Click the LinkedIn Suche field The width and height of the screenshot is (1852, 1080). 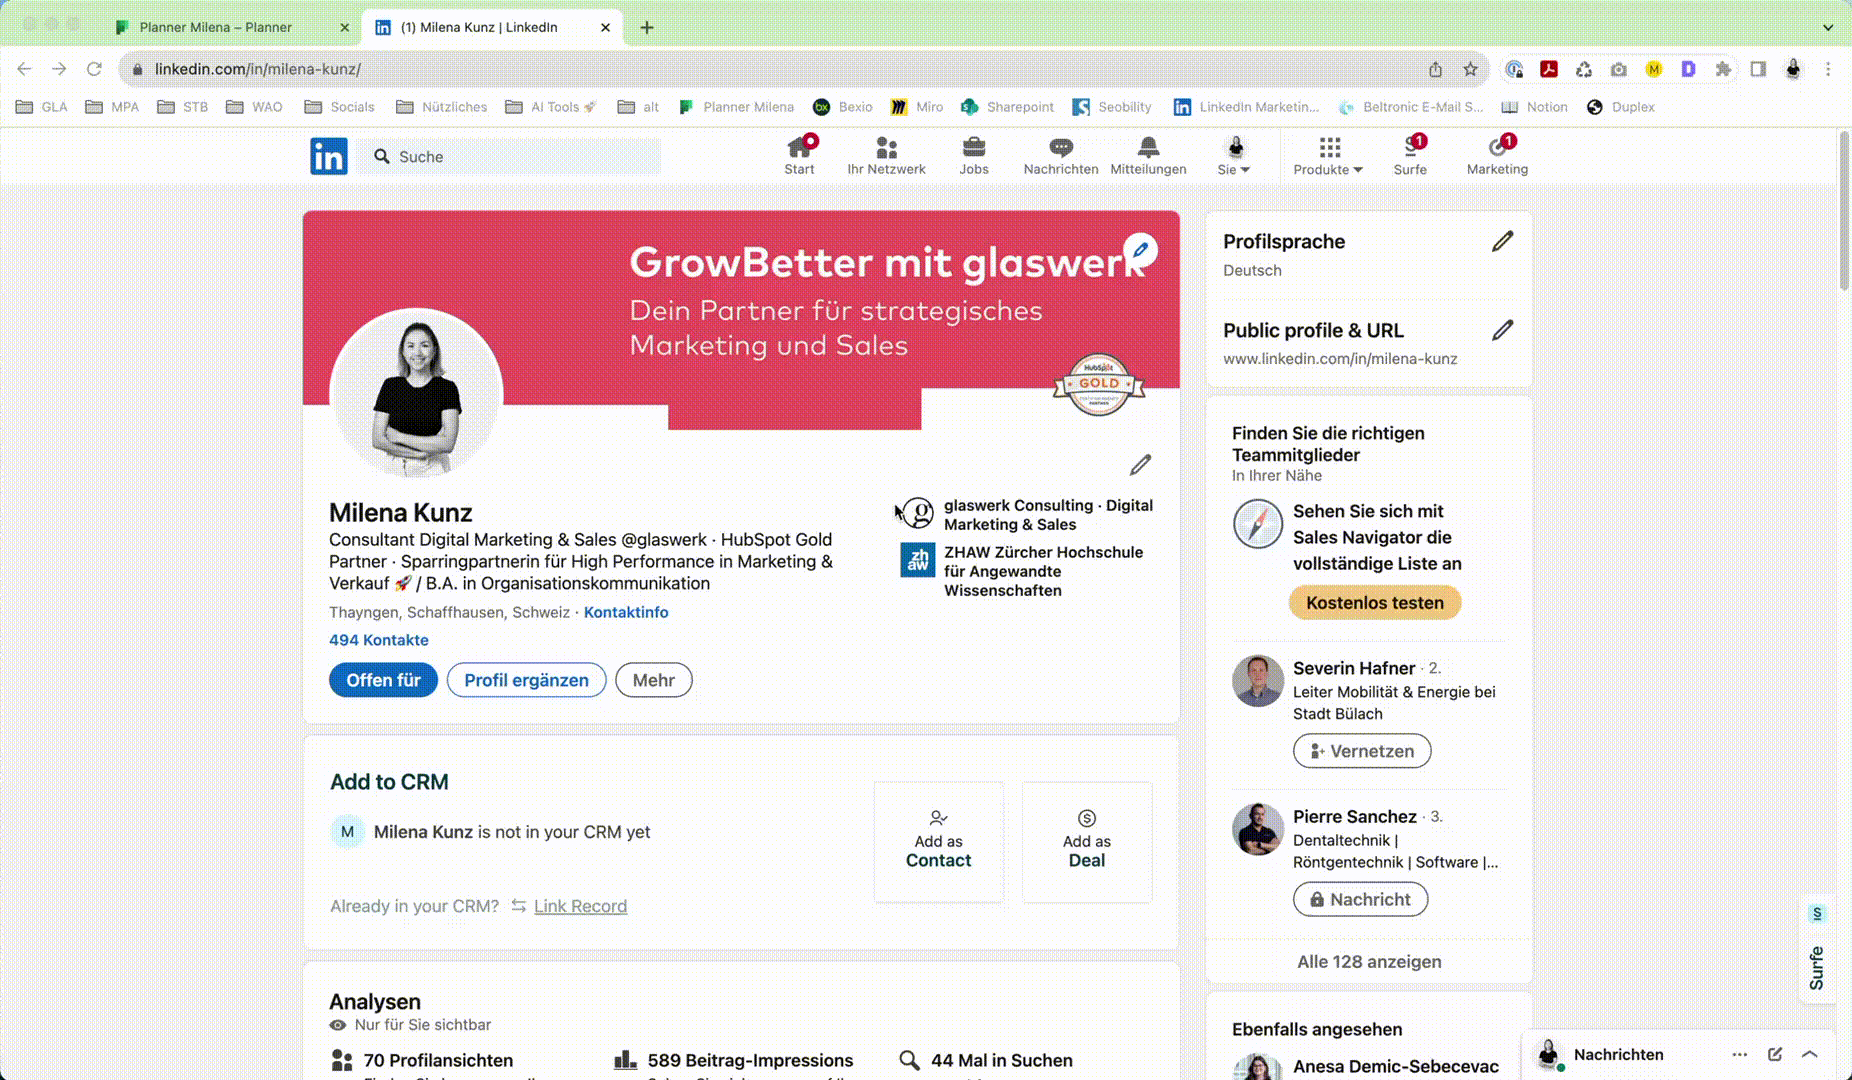[x=510, y=157]
